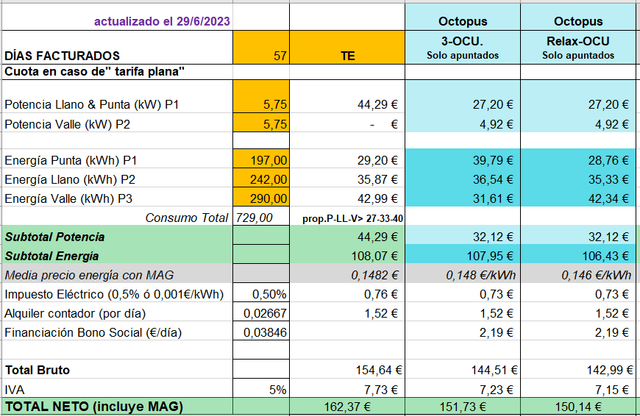Select the Relax-OCU column header
The height and width of the screenshot is (416, 640).
pyautogui.click(x=578, y=47)
